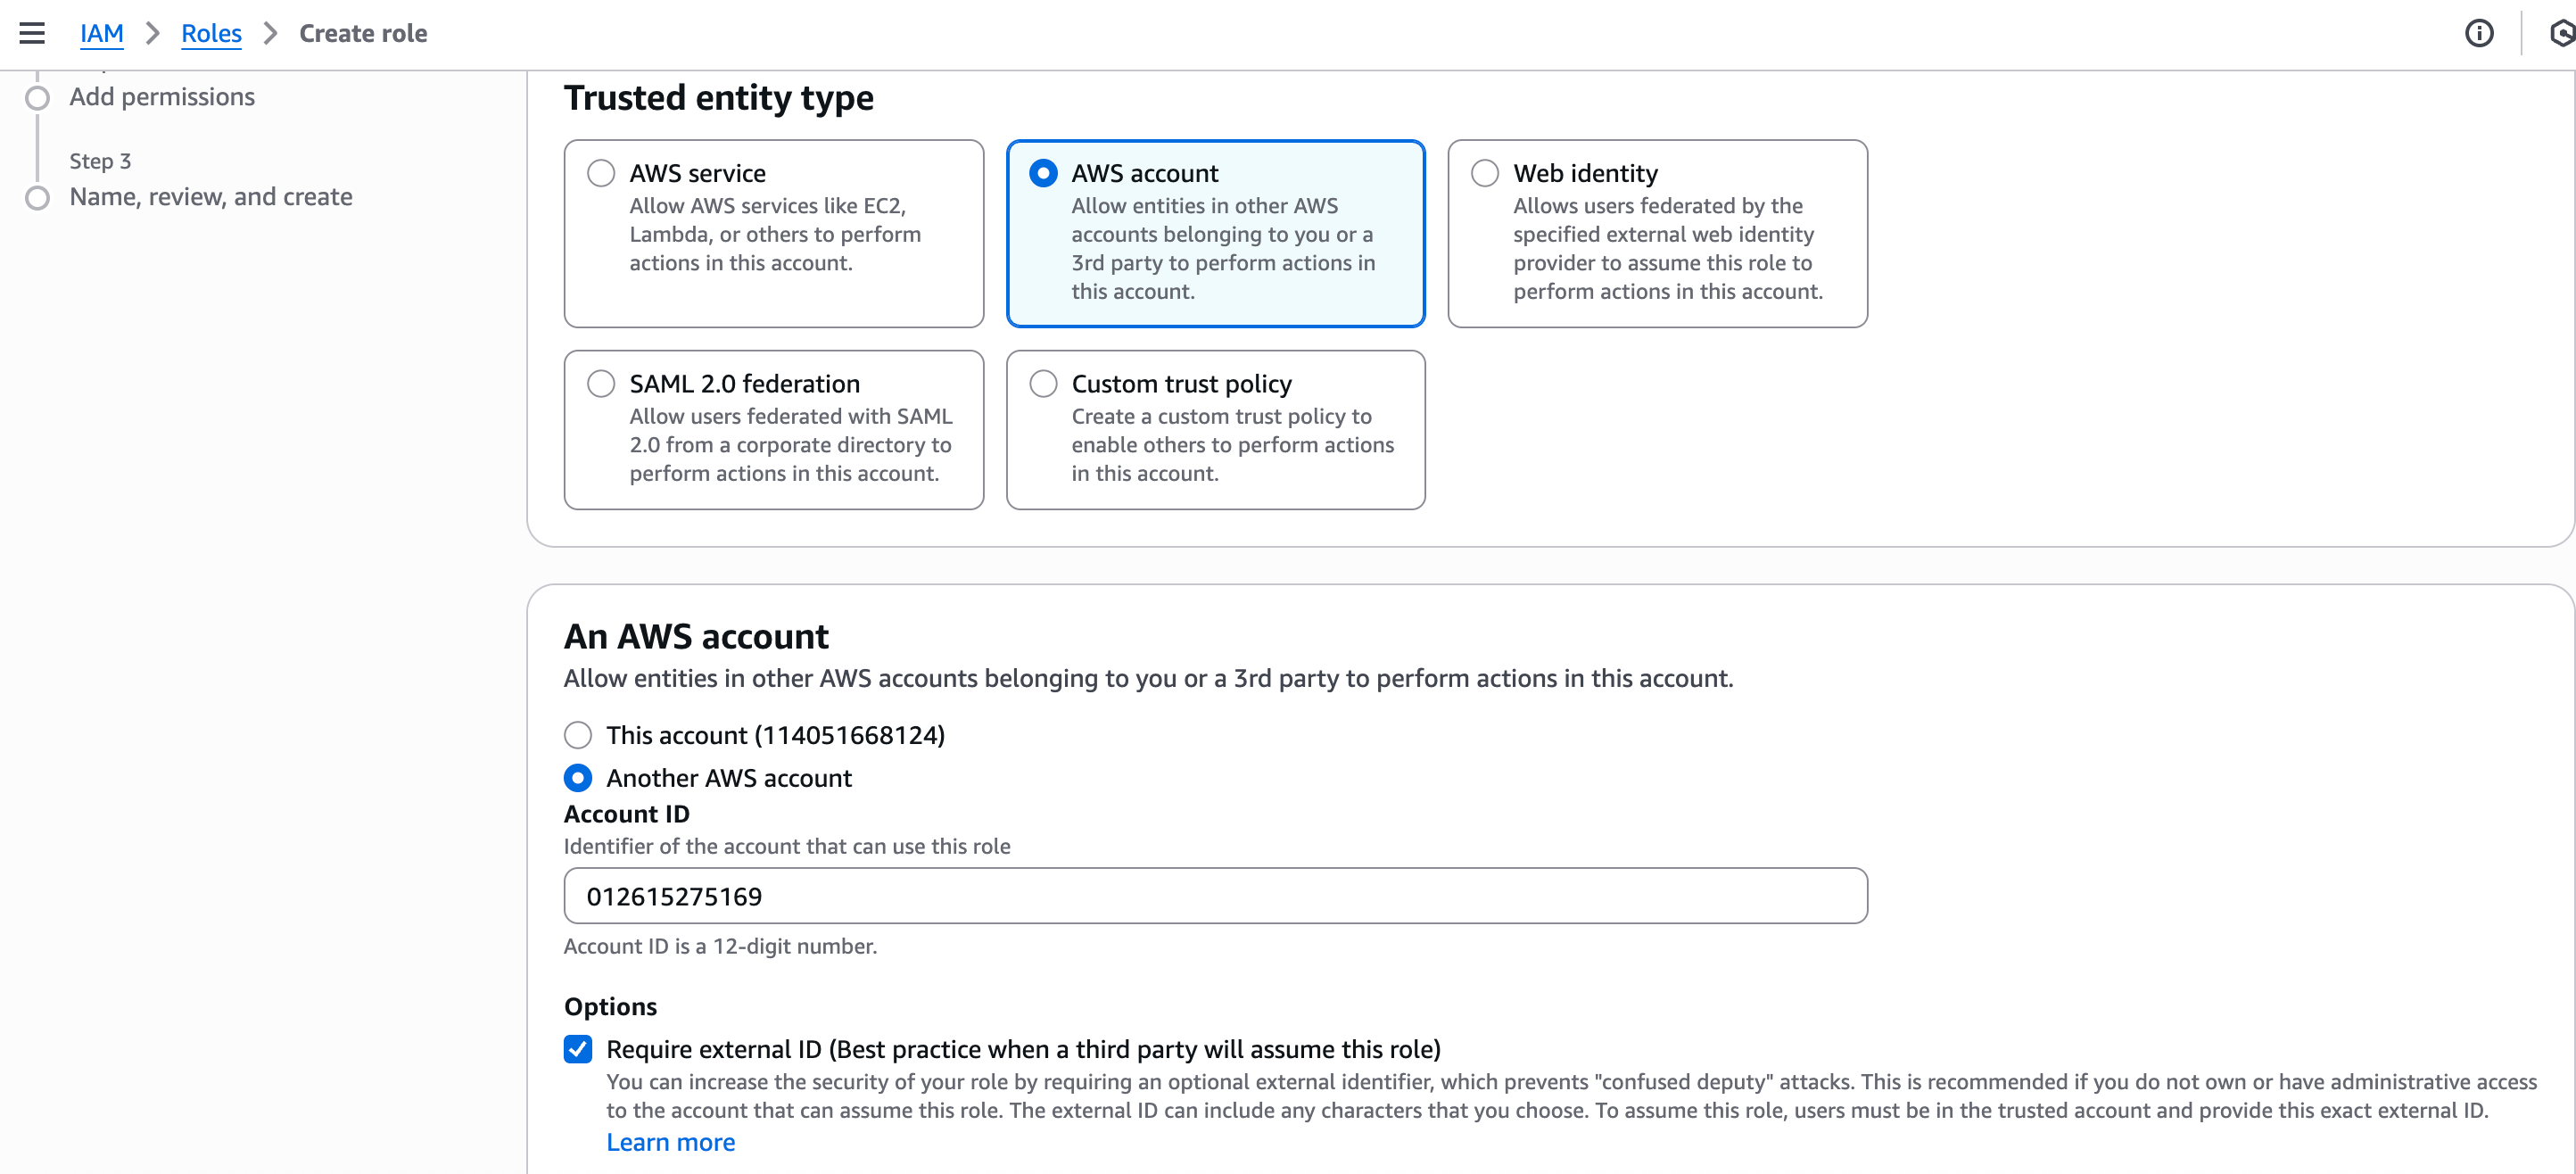Select the AWS service radio option
The width and height of the screenshot is (2576, 1174).
pos(601,173)
